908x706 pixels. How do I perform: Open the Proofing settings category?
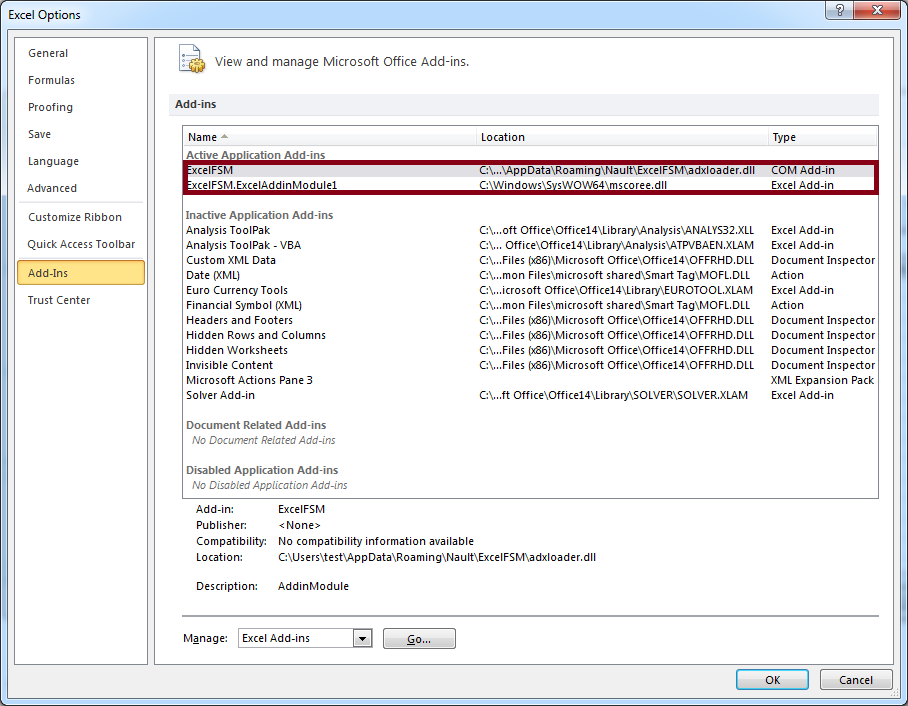pyautogui.click(x=50, y=107)
